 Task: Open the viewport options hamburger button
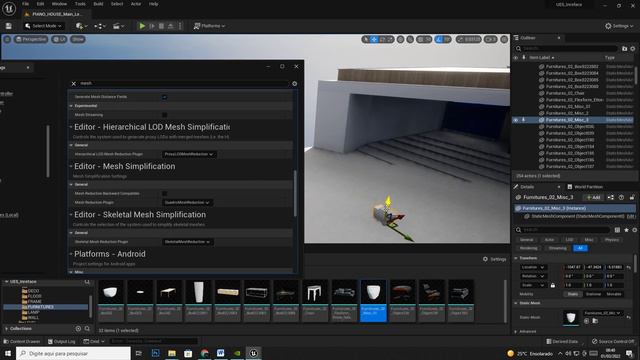(7, 39)
